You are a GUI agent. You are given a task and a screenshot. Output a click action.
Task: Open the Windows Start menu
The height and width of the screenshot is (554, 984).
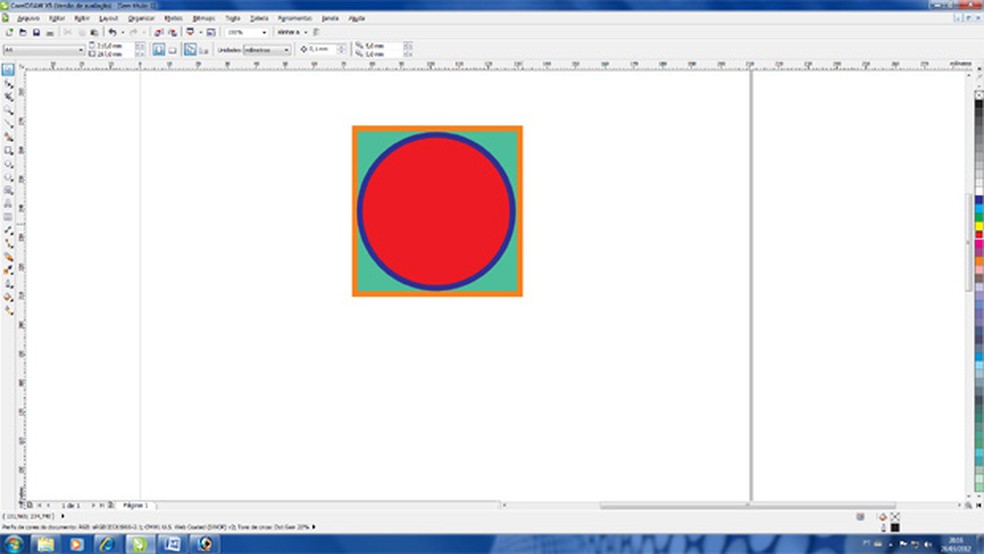[x=13, y=544]
